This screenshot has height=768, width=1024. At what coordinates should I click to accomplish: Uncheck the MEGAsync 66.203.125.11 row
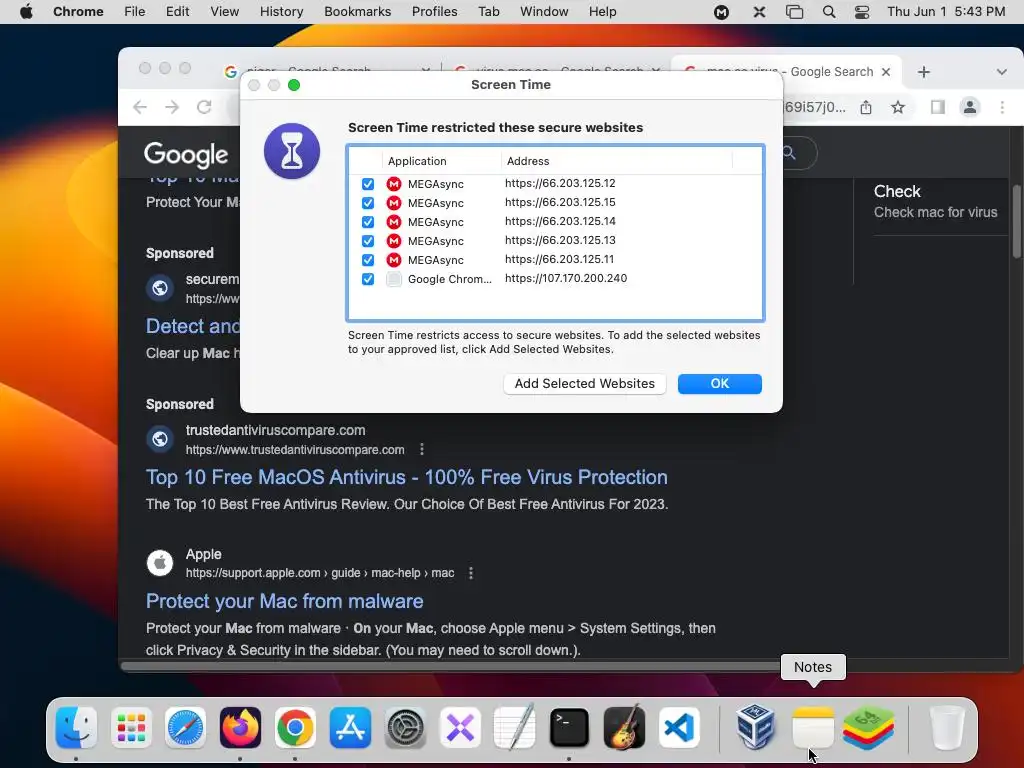click(x=368, y=260)
